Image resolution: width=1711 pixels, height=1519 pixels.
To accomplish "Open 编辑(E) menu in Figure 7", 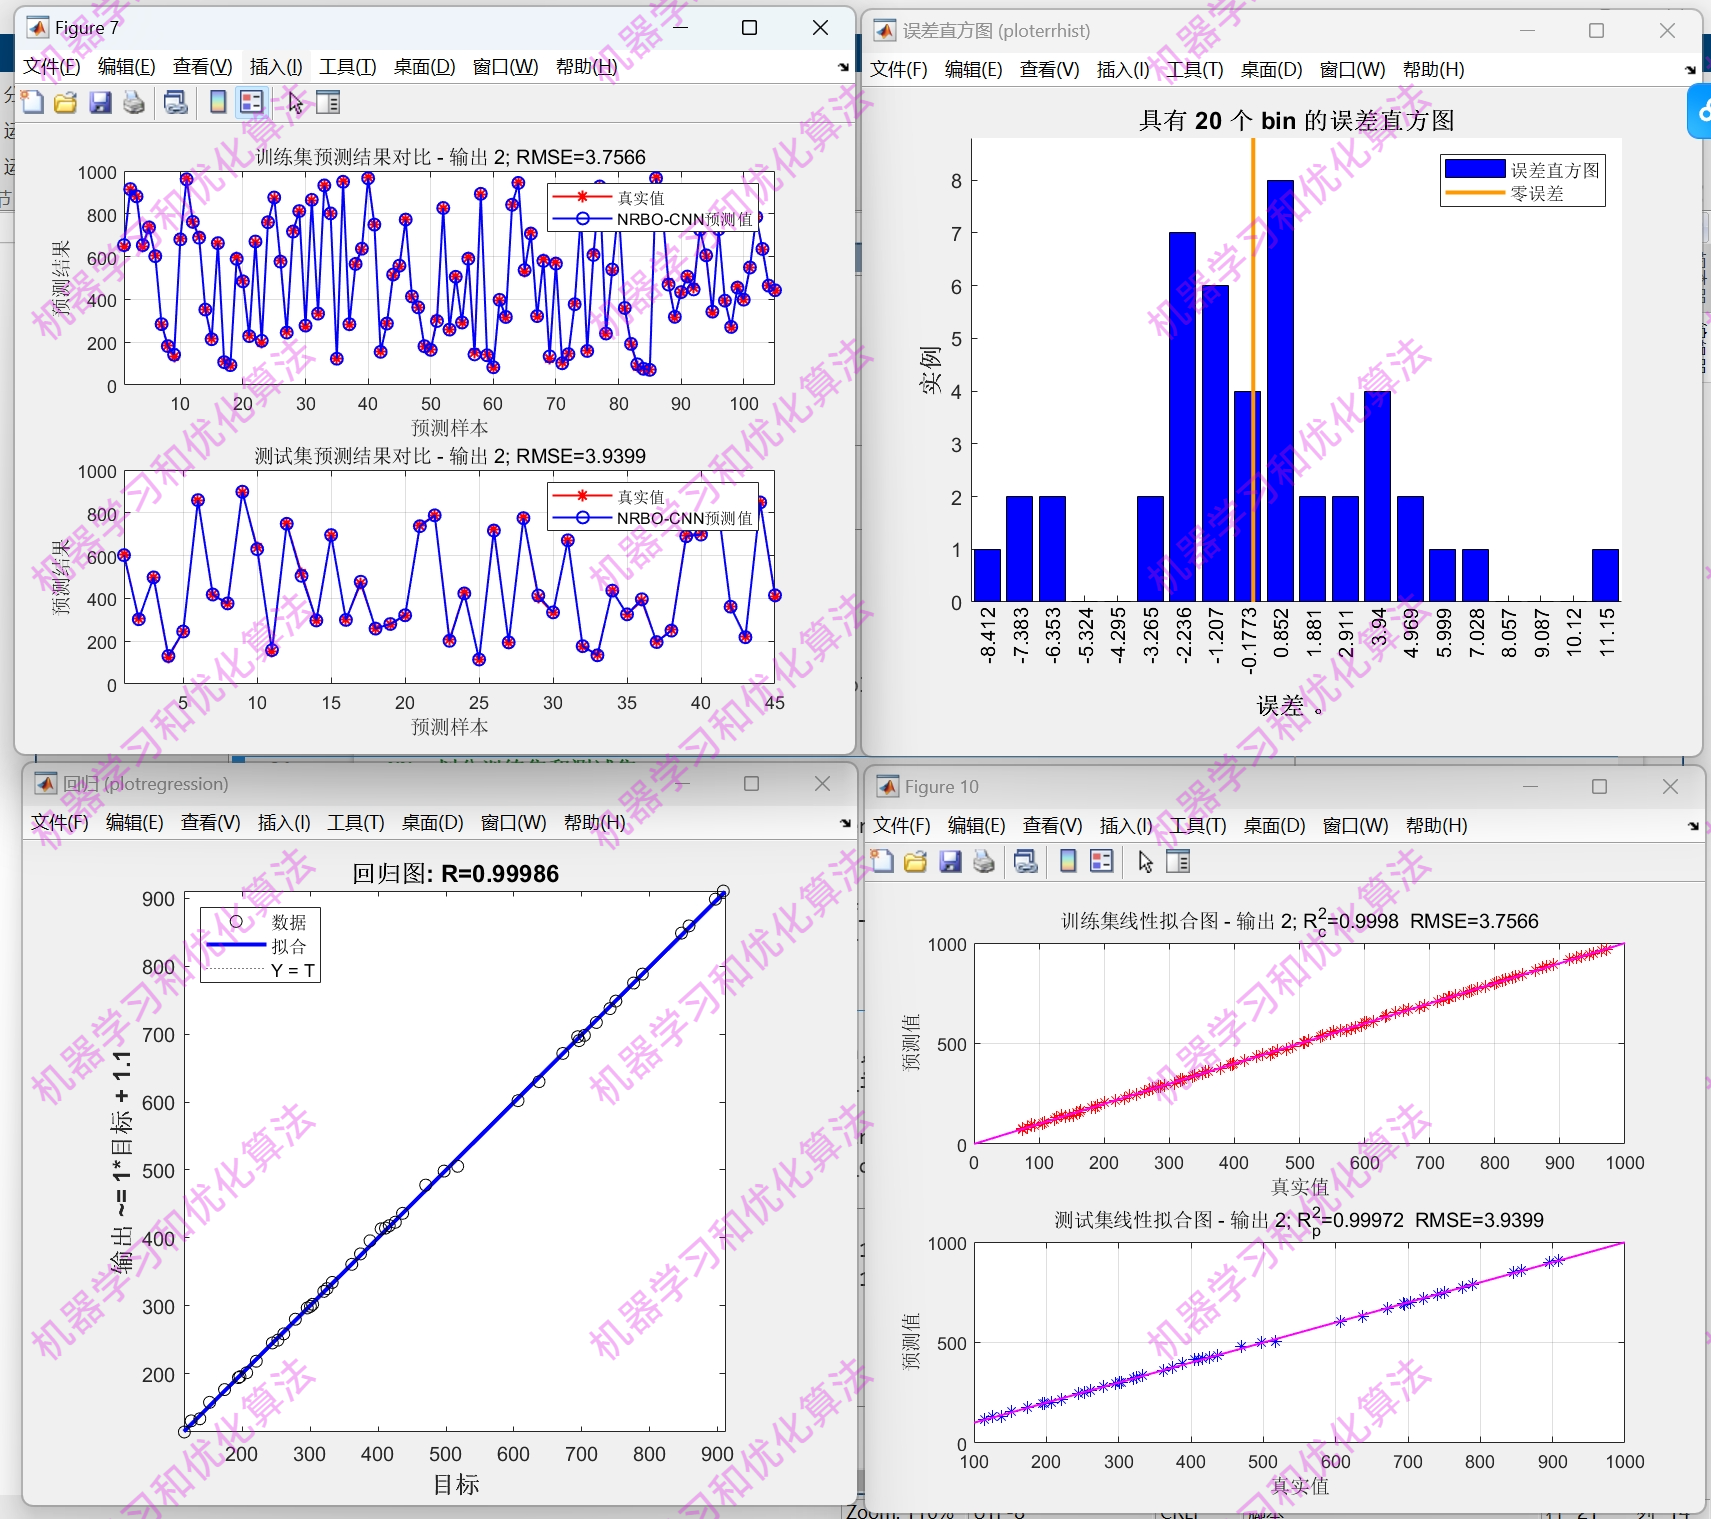I will point(127,67).
